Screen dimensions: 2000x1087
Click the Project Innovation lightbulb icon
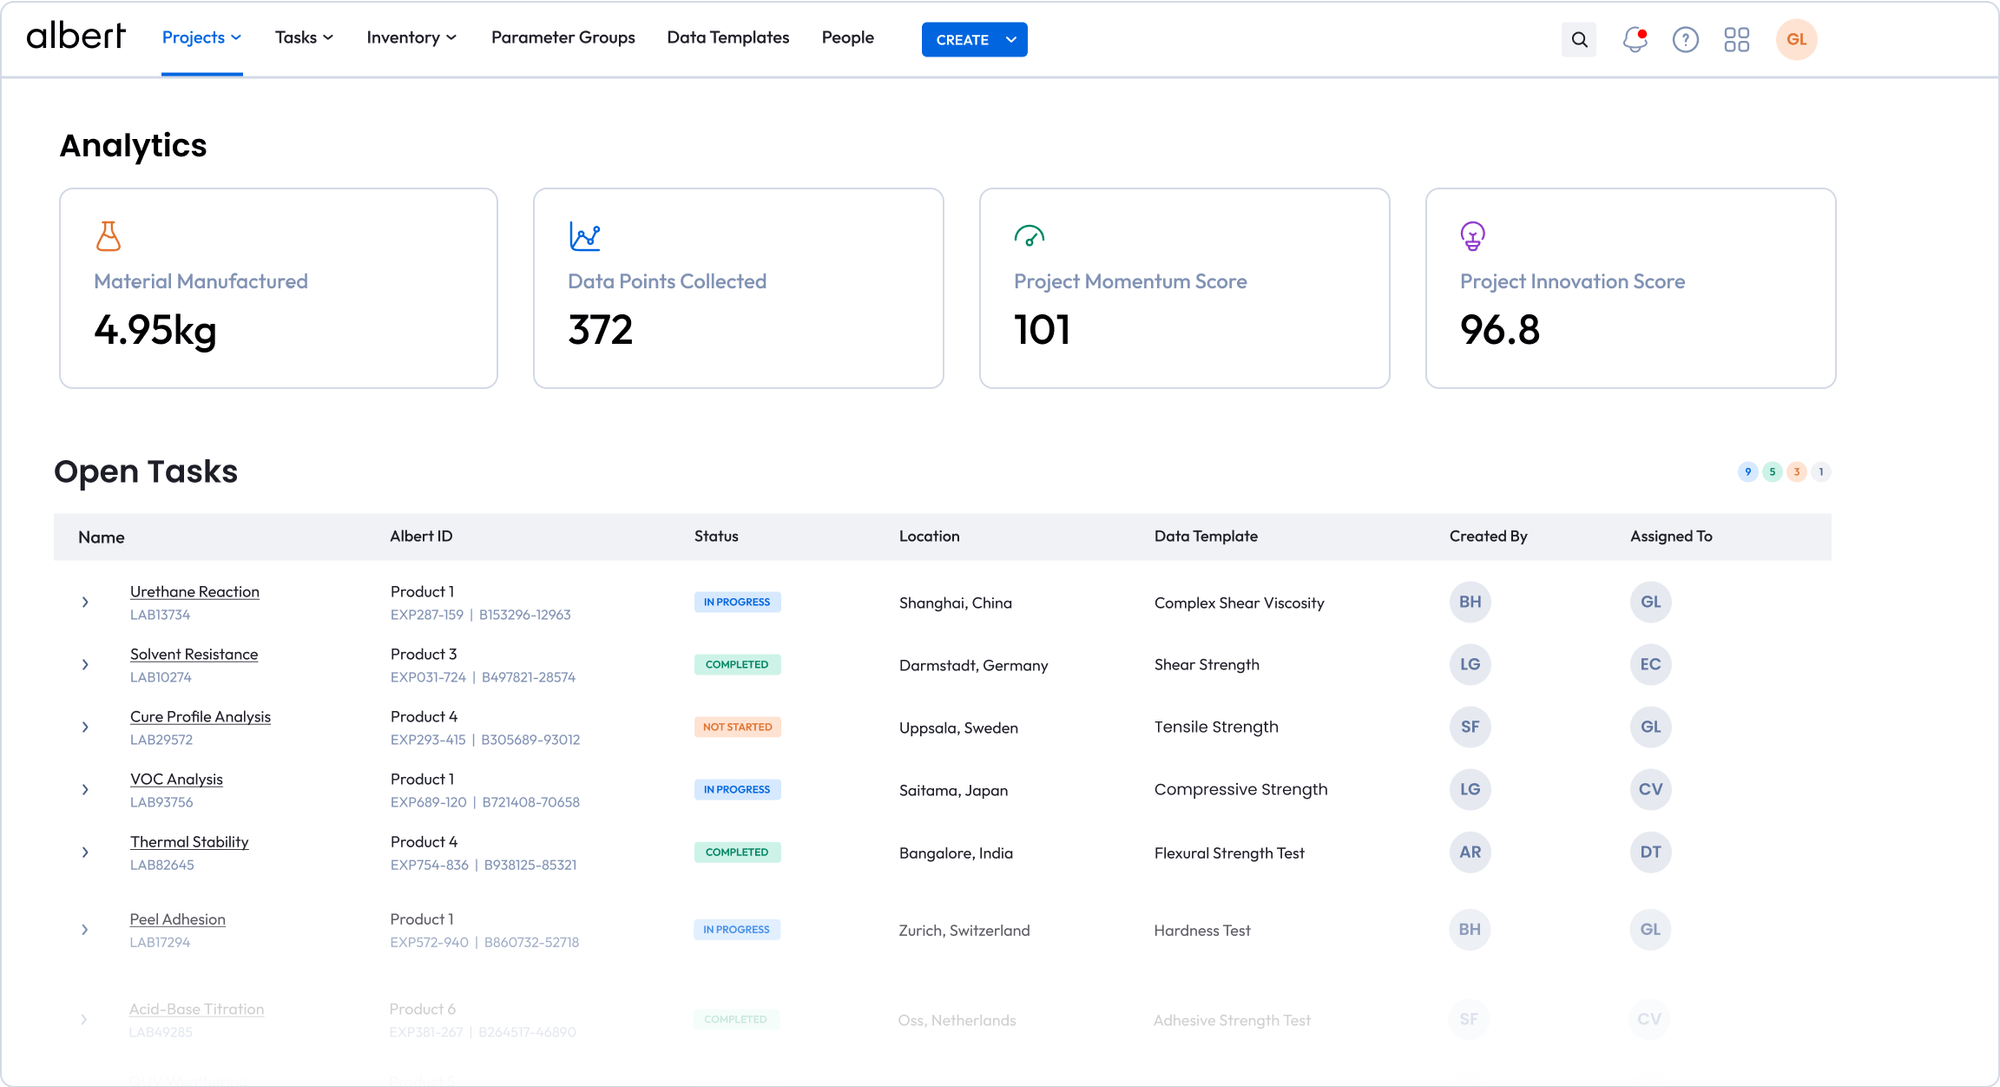point(1472,236)
